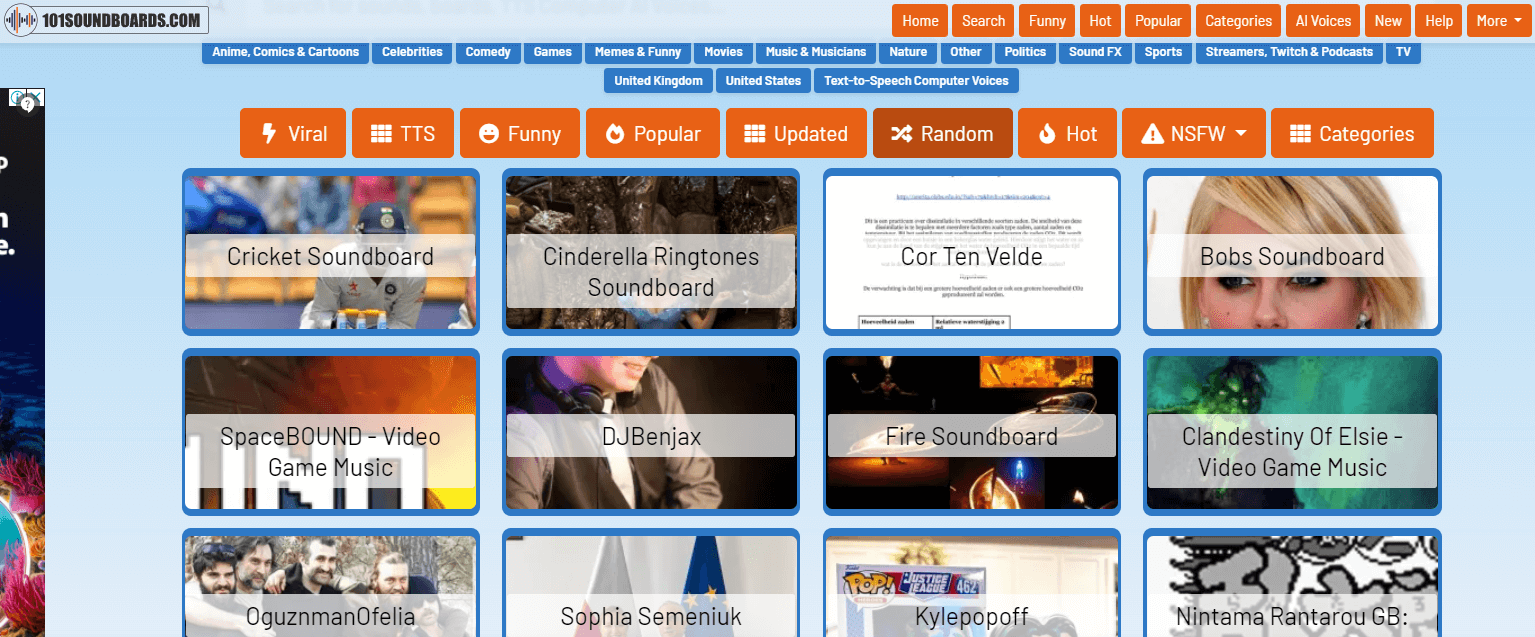This screenshot has height=637, width=1535.
Task: Click the grid icon beside TTS
Action: click(381, 134)
